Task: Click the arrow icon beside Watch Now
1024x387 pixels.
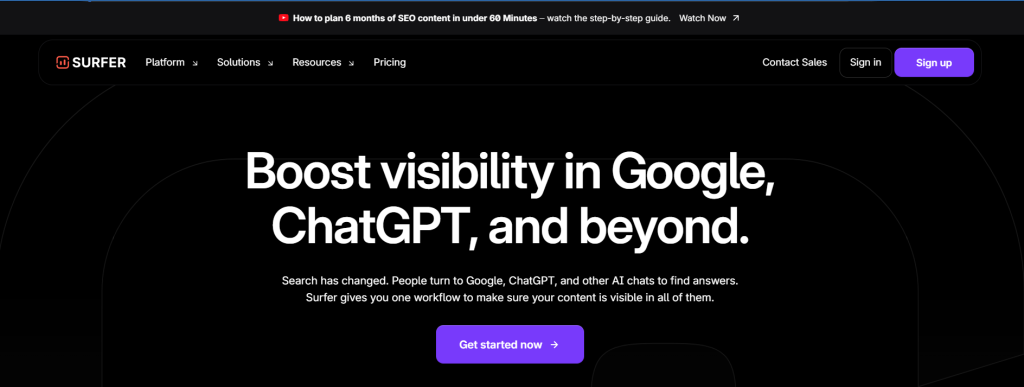Action: [736, 18]
